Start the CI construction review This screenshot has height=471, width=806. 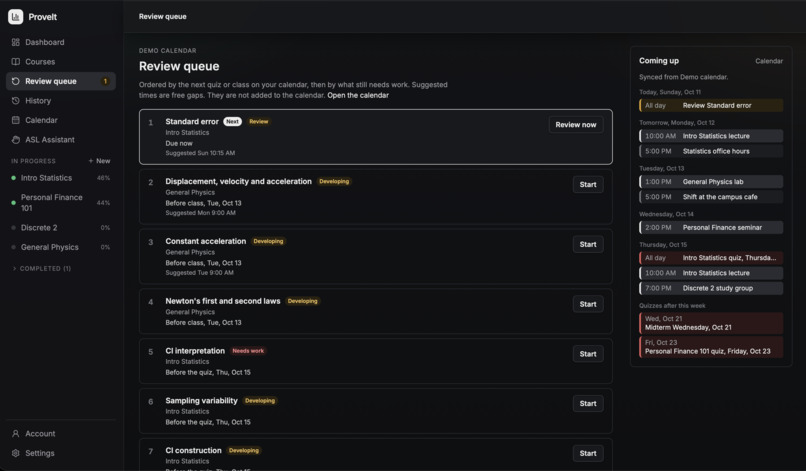point(588,453)
